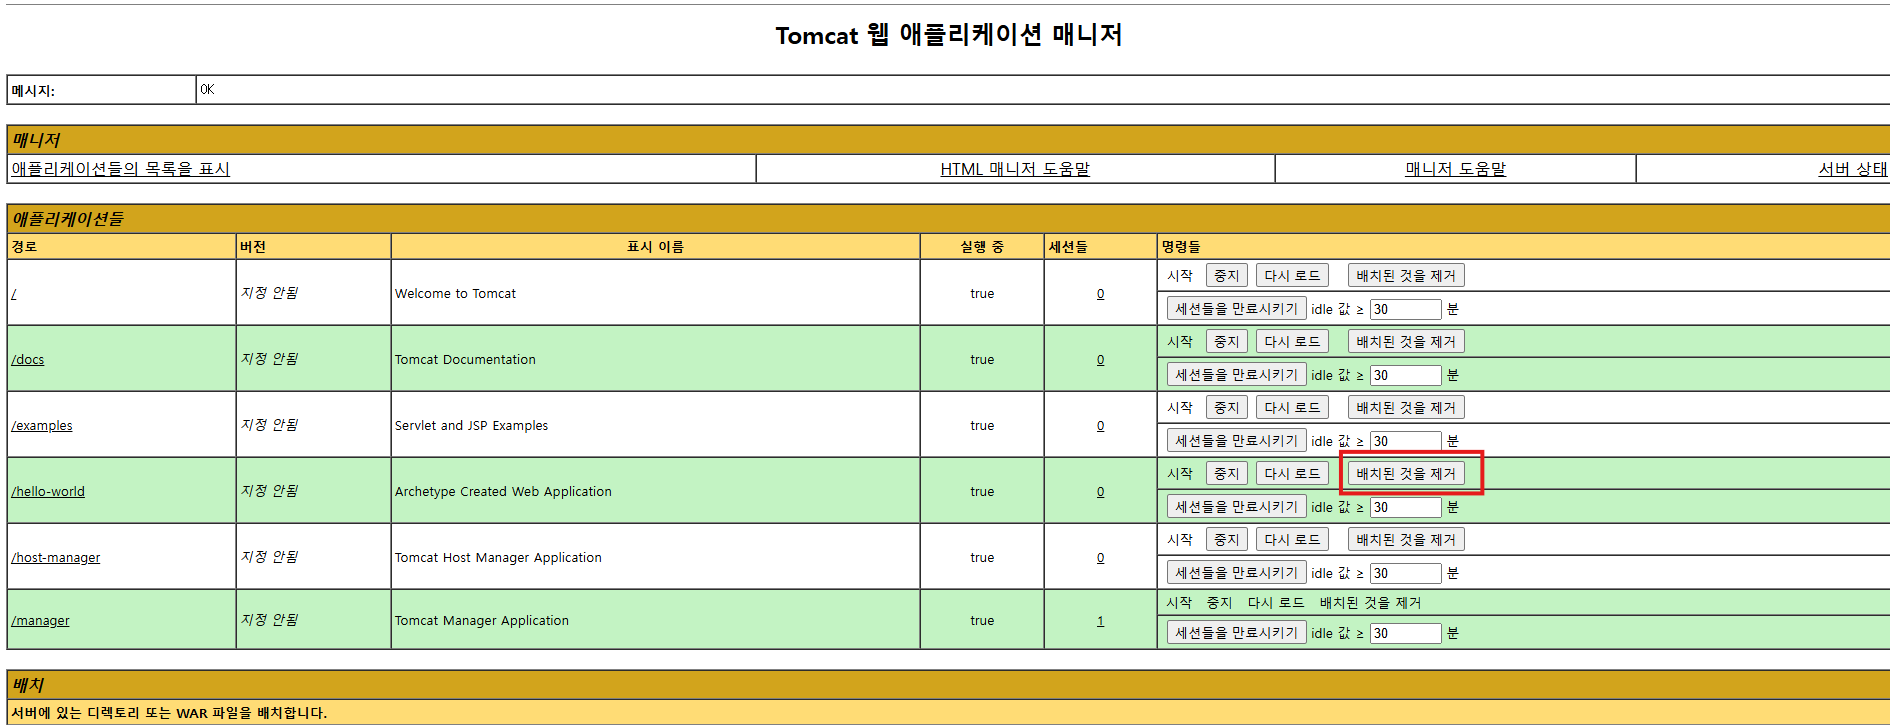Click 세션들을 만료시키기 for /hello-world
This screenshot has width=1890, height=725.
pyautogui.click(x=1236, y=507)
